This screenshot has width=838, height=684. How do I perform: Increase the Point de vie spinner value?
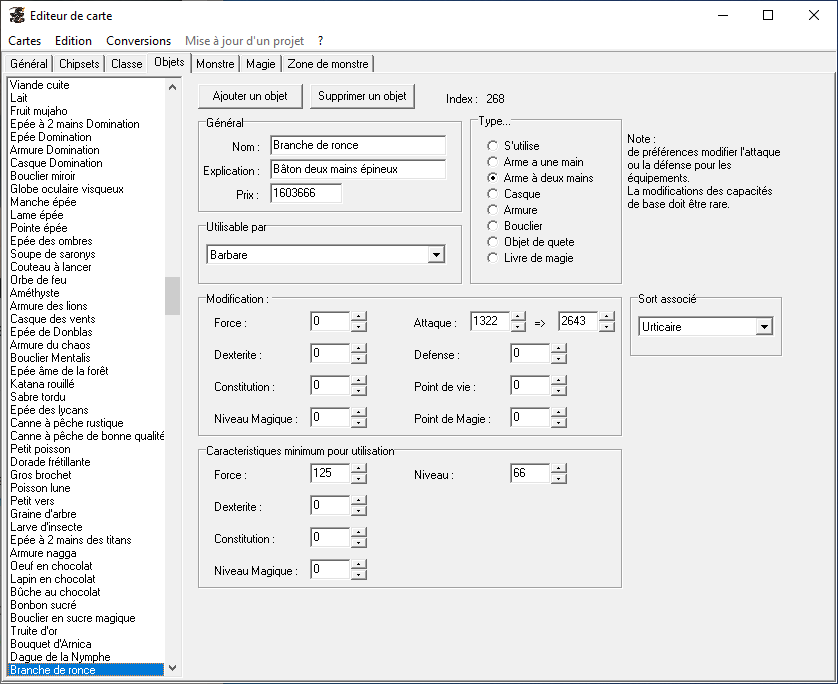558,381
